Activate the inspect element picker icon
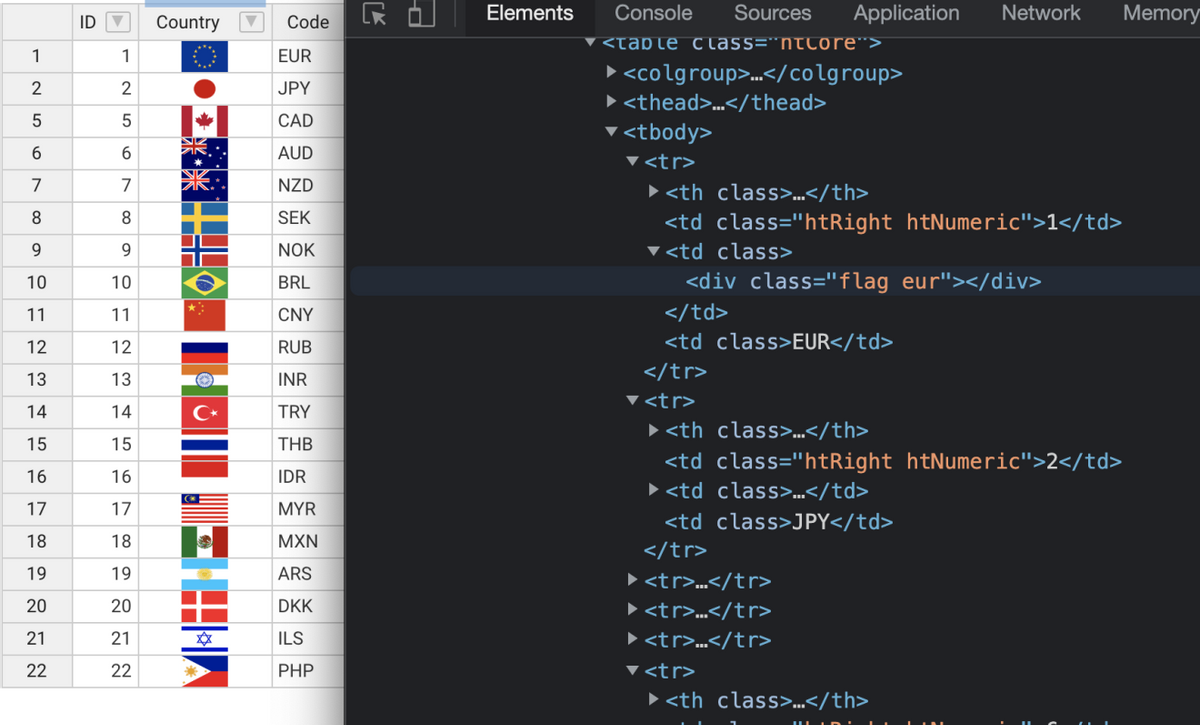The width and height of the screenshot is (1200, 725). point(375,14)
